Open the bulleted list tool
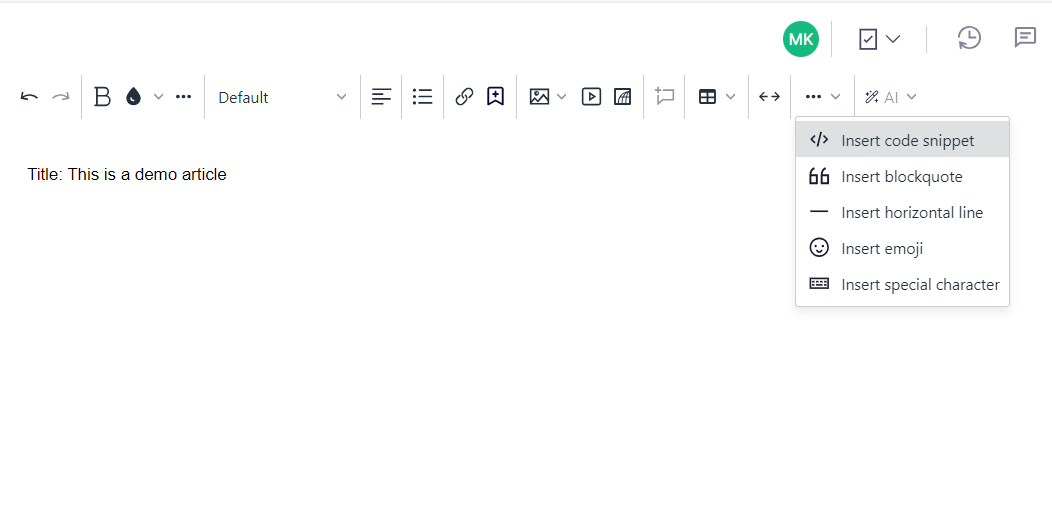1052x526 pixels. point(422,97)
